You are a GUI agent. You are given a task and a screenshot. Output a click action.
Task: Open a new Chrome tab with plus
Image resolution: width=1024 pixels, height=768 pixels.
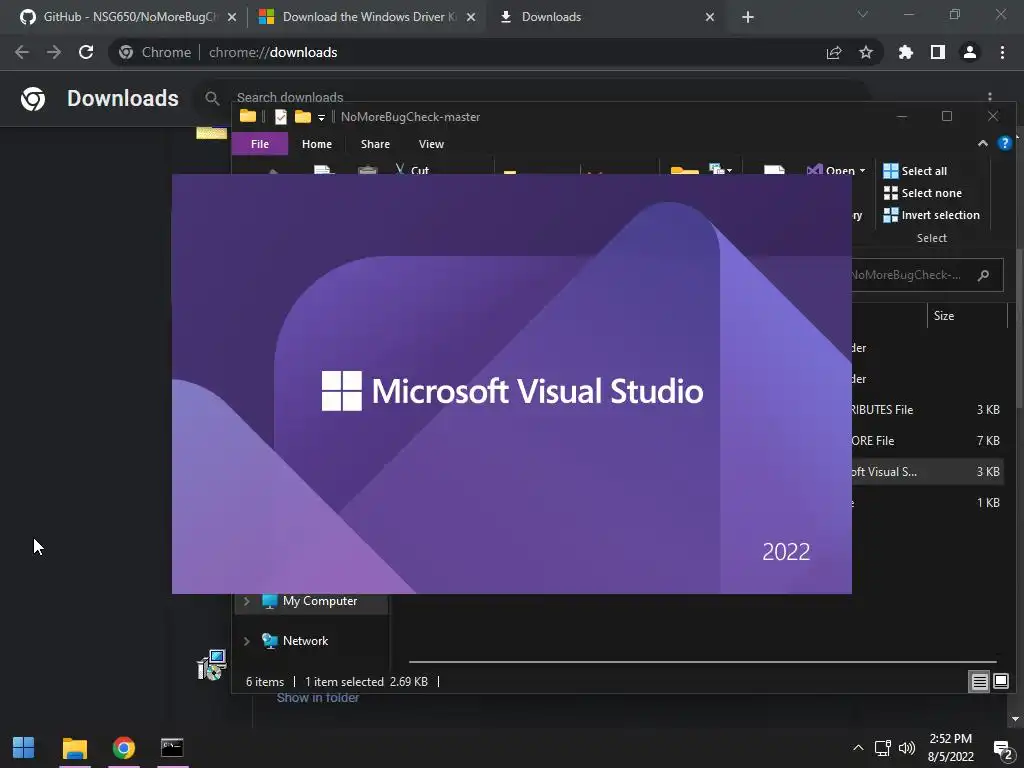(x=748, y=17)
